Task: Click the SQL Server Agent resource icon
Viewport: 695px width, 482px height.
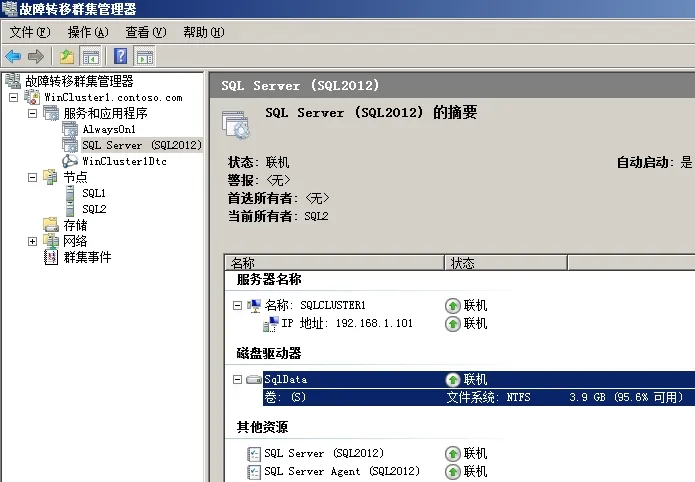Action: [x=254, y=471]
